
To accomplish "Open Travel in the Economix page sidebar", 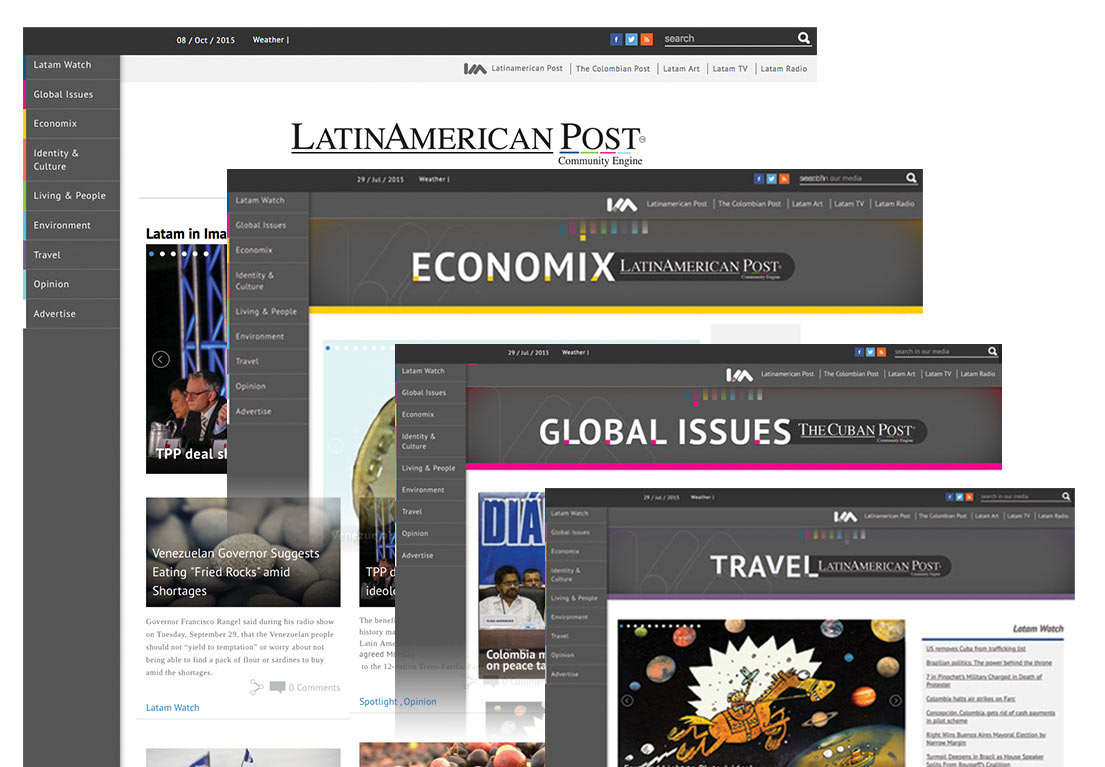I will (268, 362).
